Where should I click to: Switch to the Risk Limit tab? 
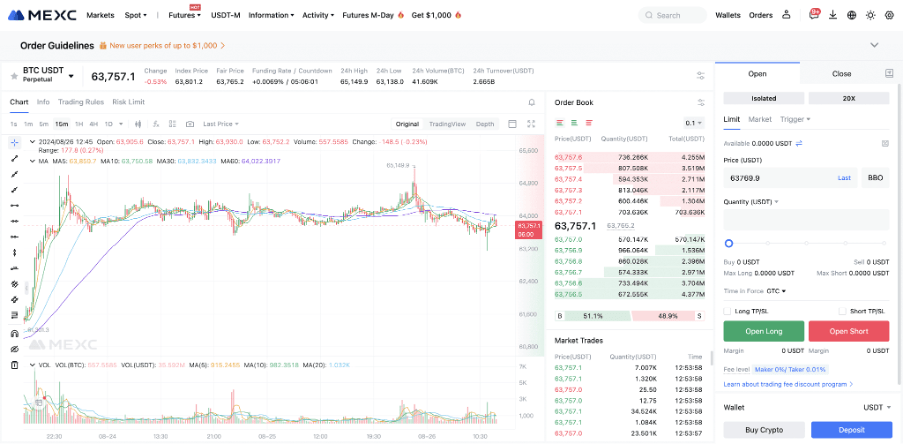[x=129, y=102]
